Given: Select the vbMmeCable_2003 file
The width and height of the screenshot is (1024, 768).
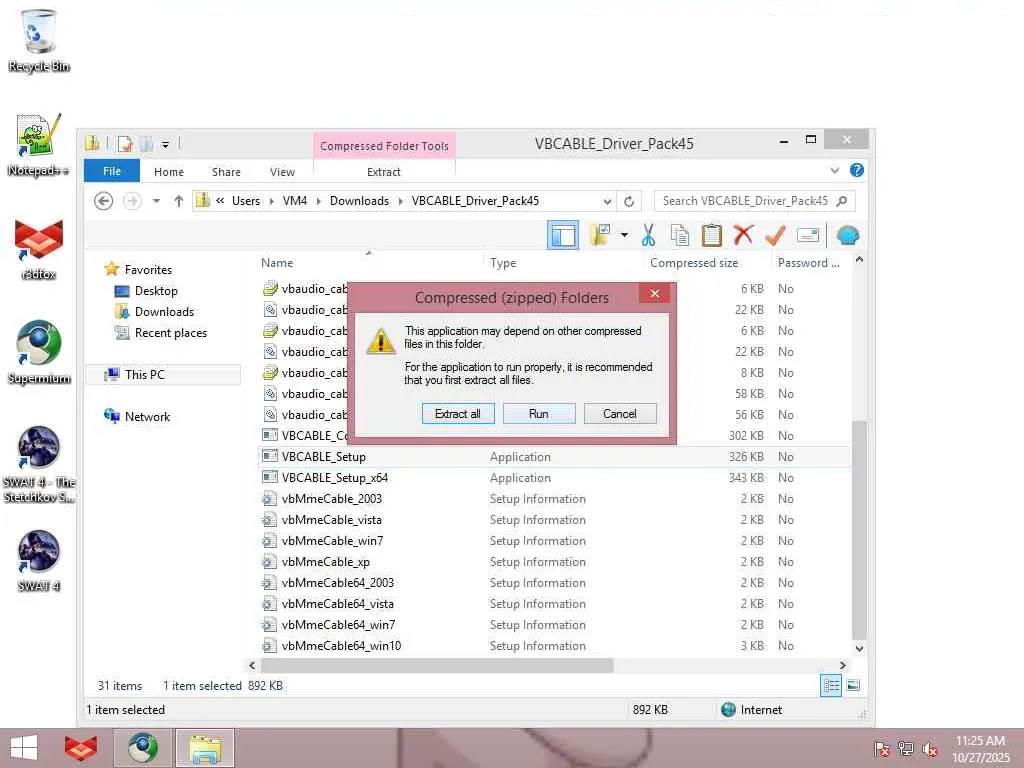Looking at the screenshot, I should click(332, 498).
